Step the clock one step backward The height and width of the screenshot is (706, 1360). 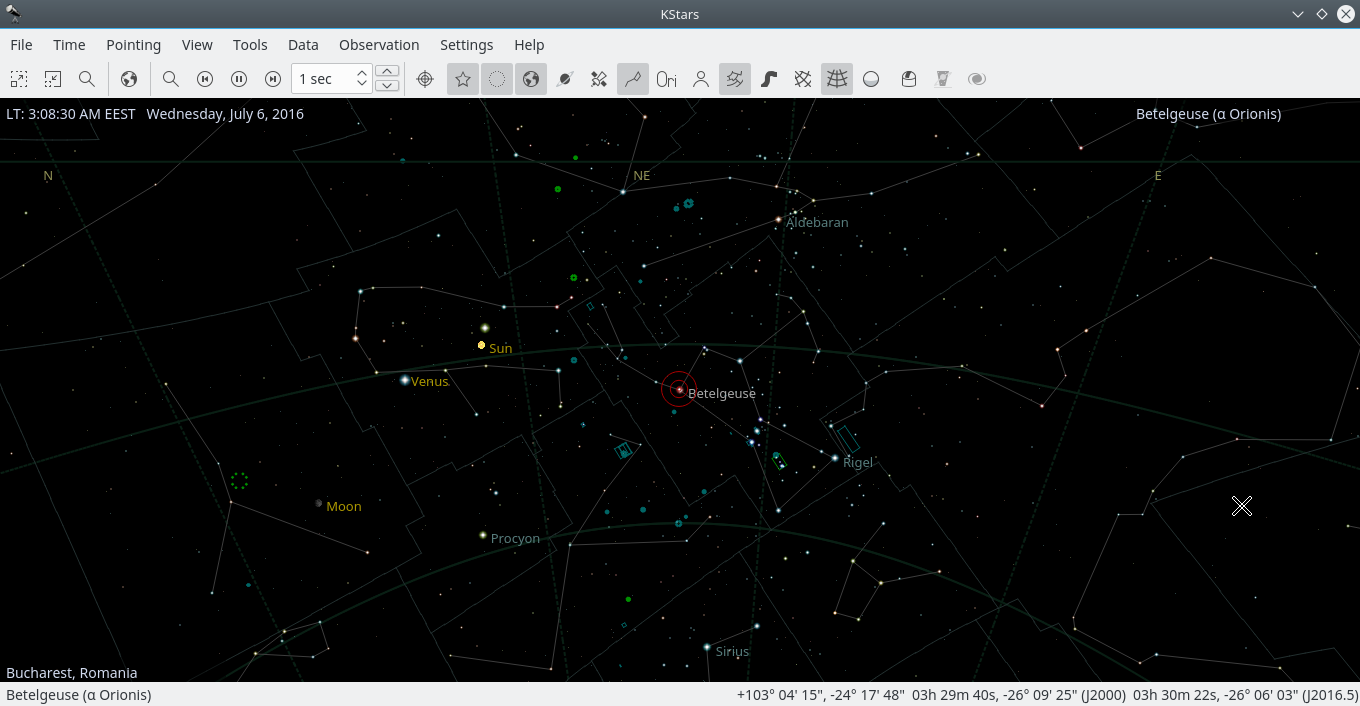[x=205, y=79]
